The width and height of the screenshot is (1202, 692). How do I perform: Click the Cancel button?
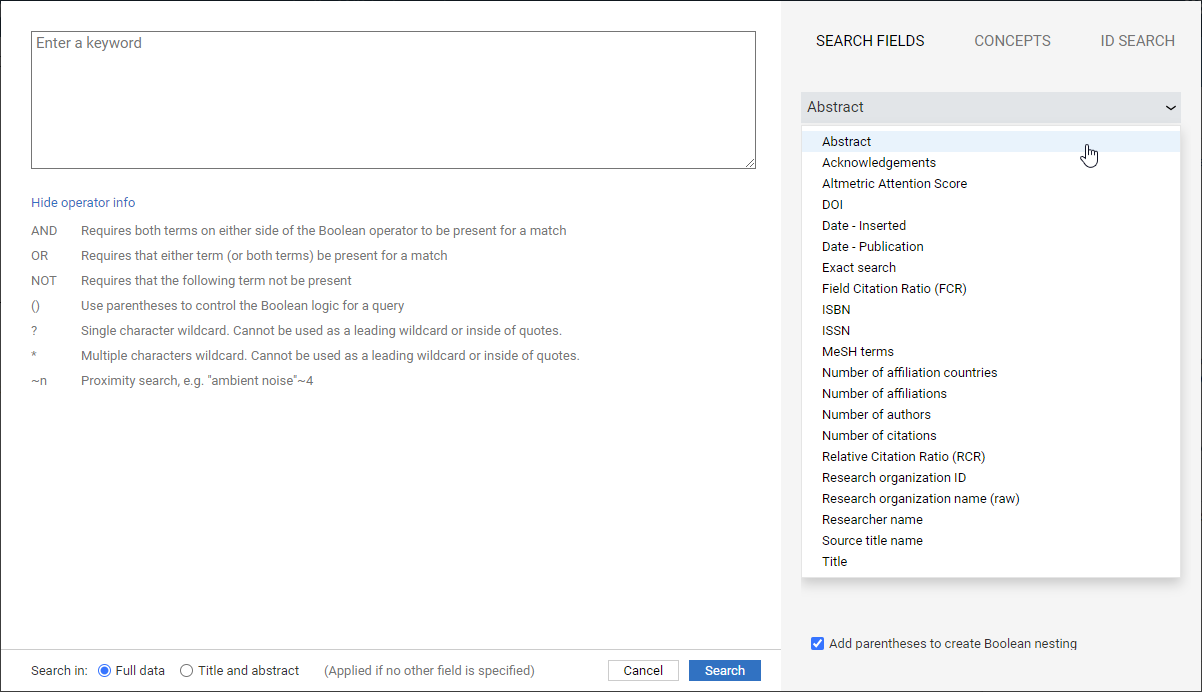click(643, 671)
